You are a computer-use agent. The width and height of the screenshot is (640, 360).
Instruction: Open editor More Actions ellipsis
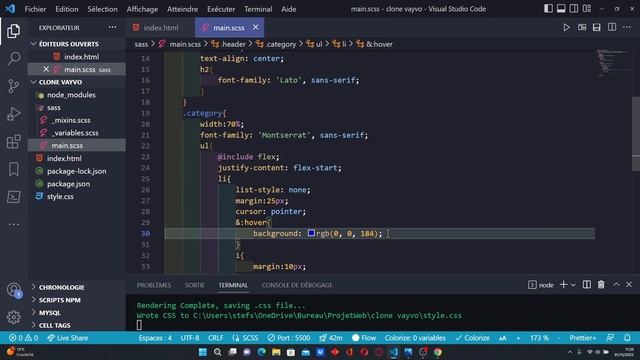pyautogui.click(x=627, y=27)
